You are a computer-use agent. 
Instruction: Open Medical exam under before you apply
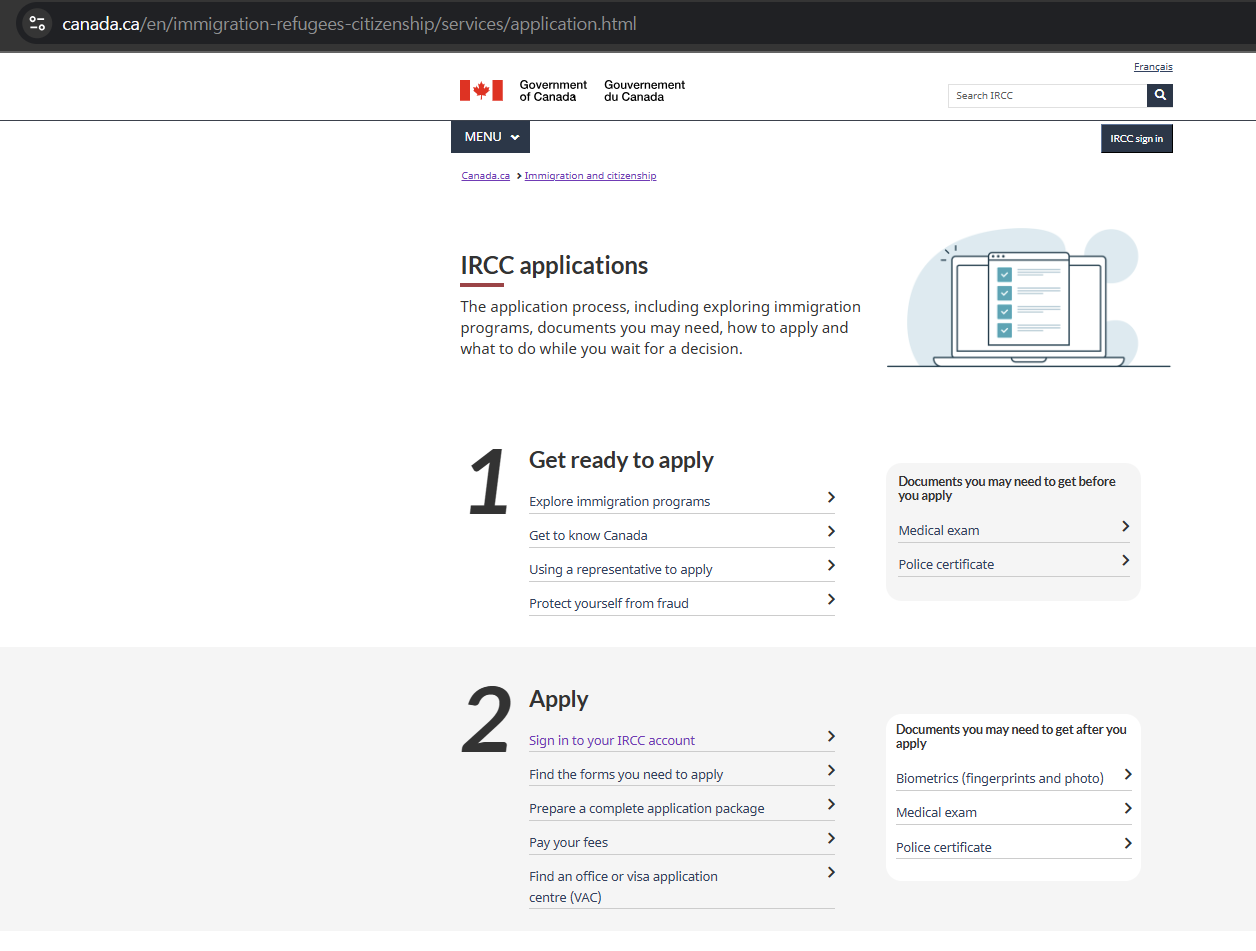coord(939,530)
